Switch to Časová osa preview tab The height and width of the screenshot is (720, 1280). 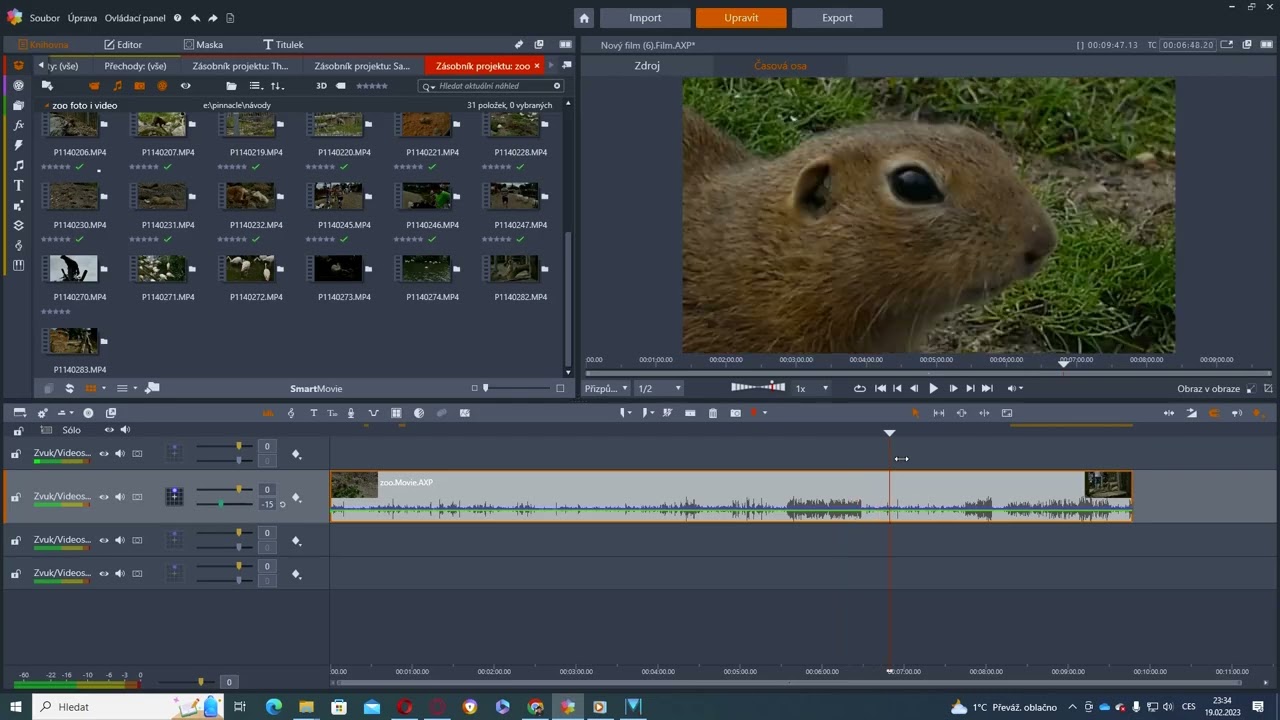click(x=780, y=66)
